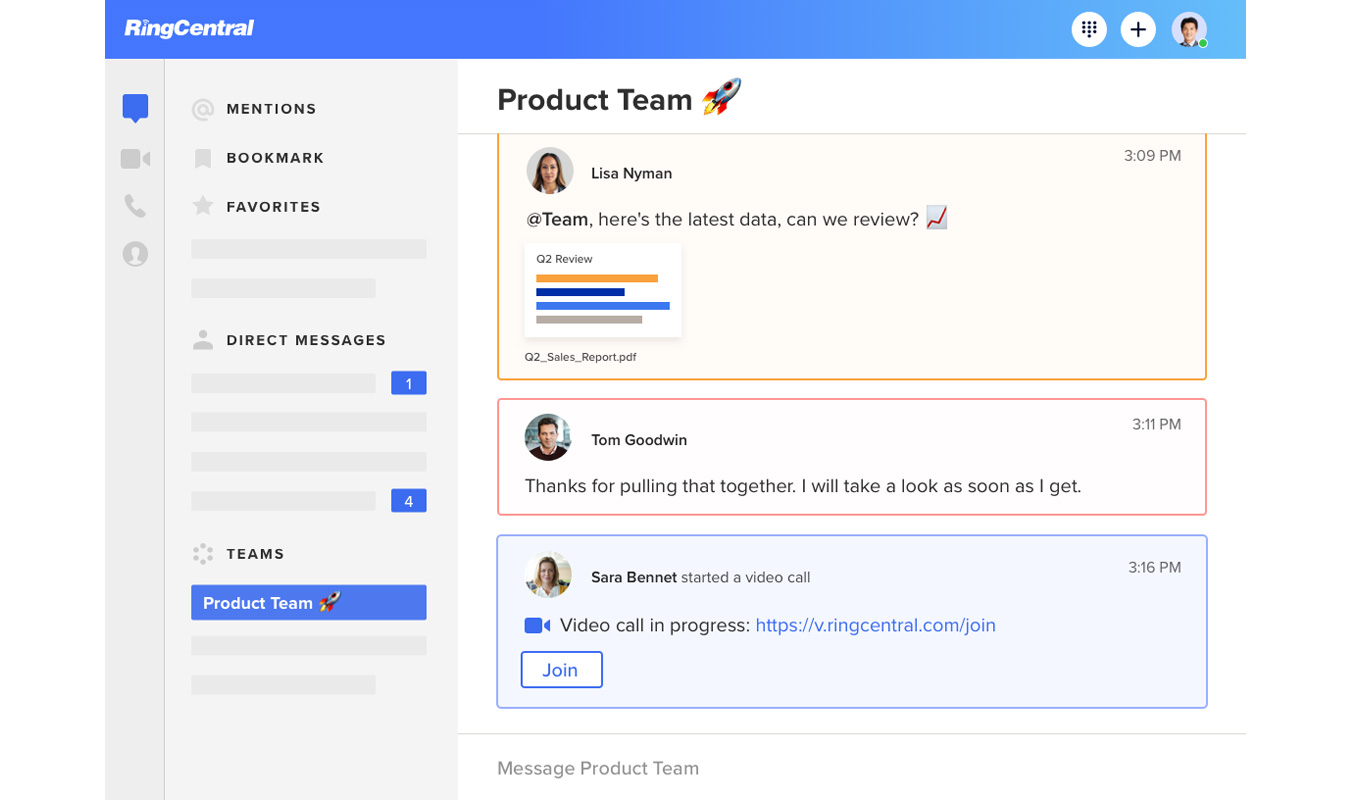Viewport: 1350px width, 800px height.
Task: Join the video call
Action: point(561,670)
